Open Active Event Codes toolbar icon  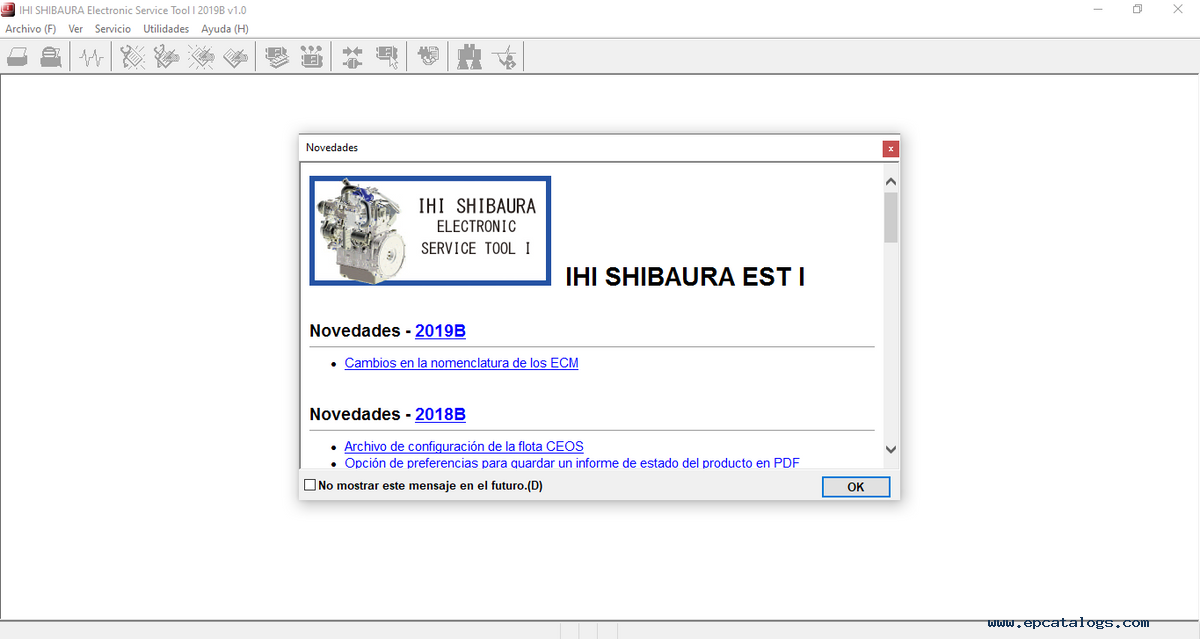201,57
